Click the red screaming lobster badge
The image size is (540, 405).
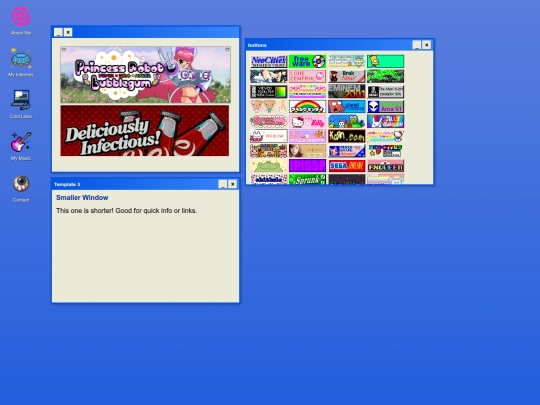(346, 106)
